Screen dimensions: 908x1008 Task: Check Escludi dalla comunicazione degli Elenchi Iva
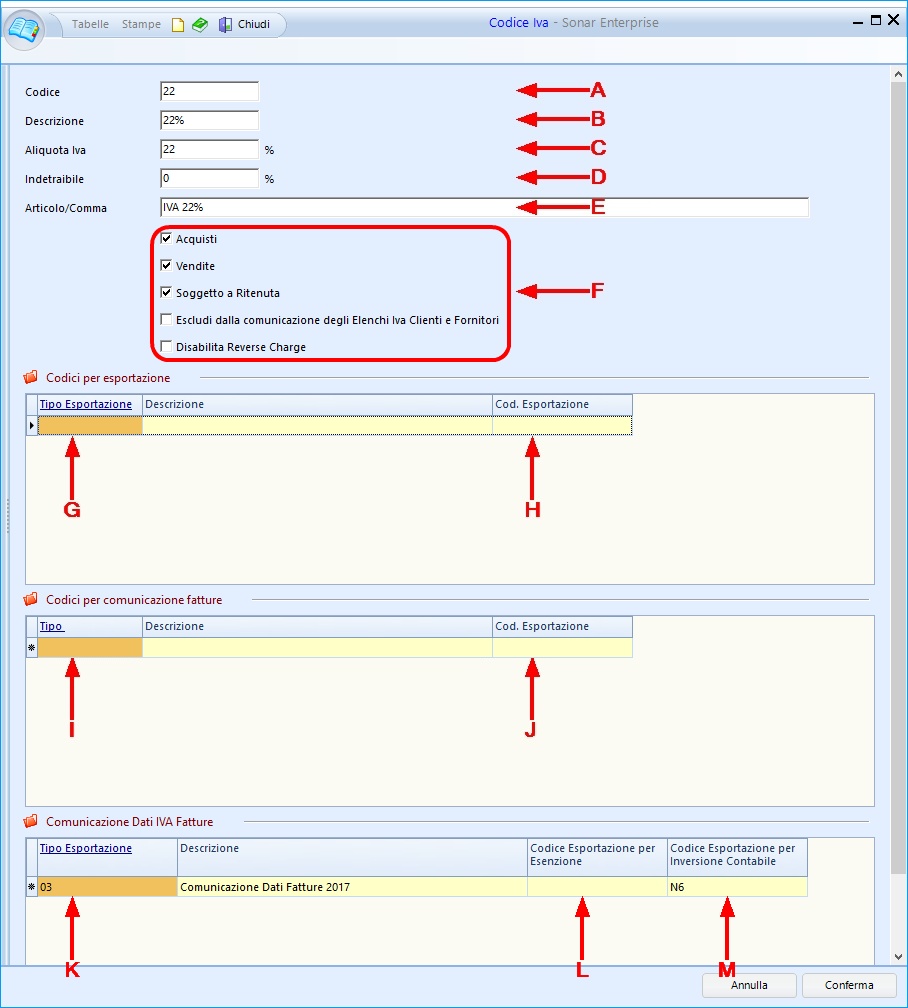166,321
